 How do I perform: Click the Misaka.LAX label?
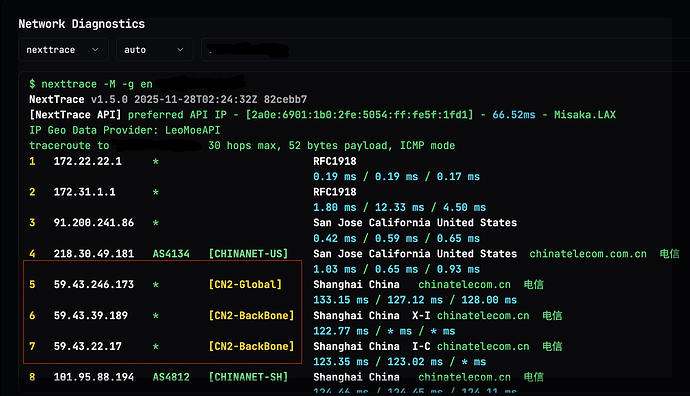585,115
